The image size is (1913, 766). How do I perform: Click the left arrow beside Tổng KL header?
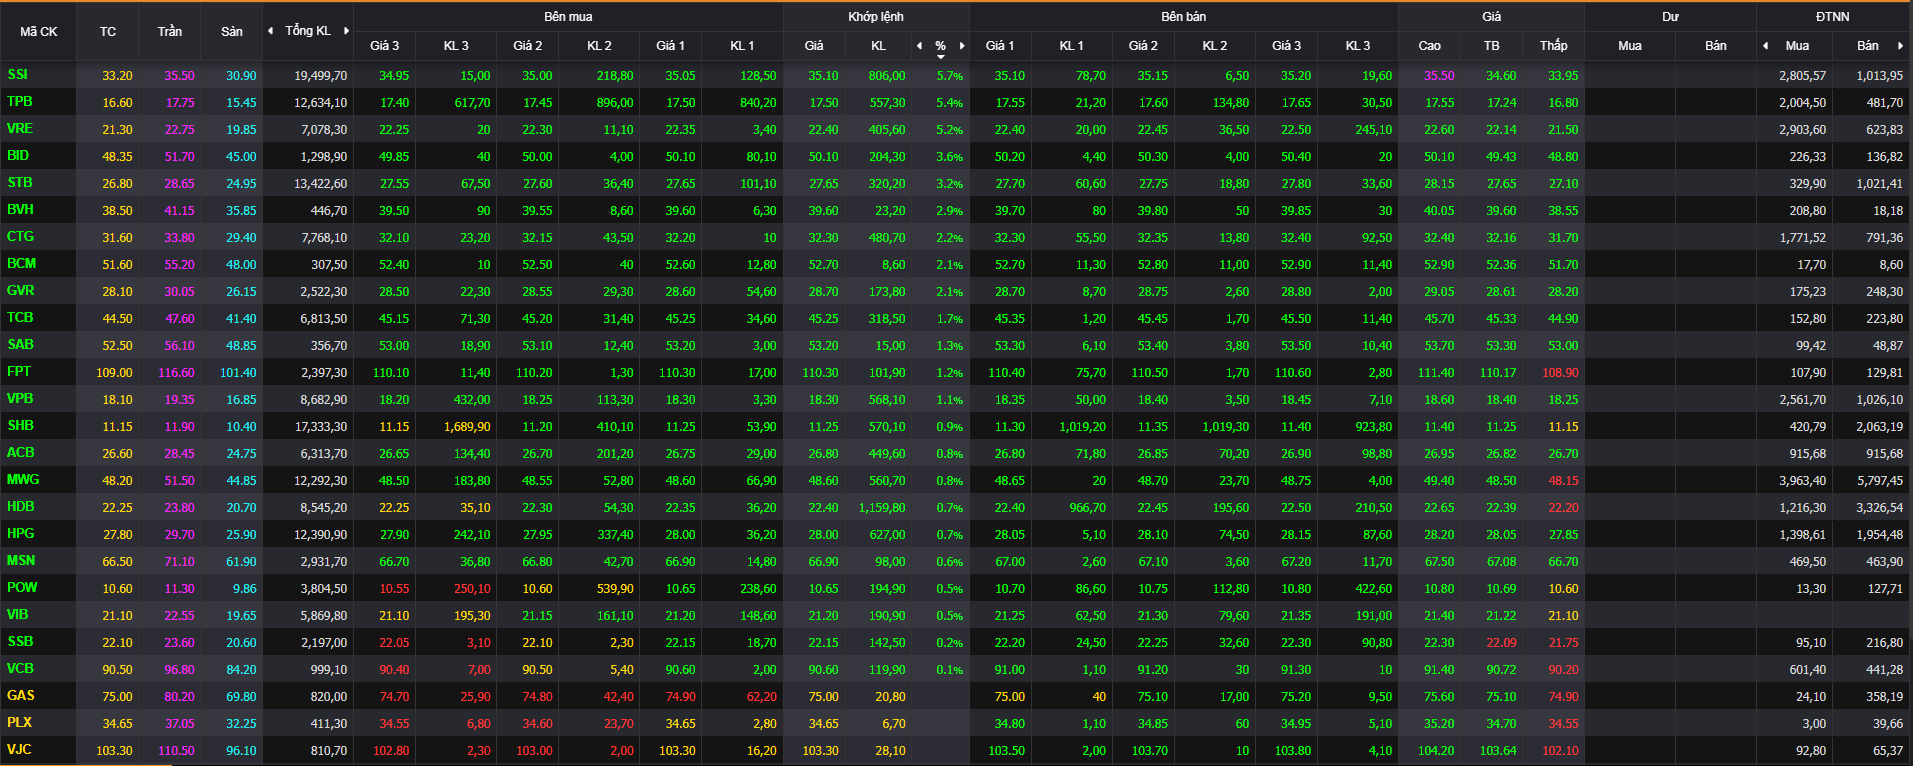[x=270, y=31]
